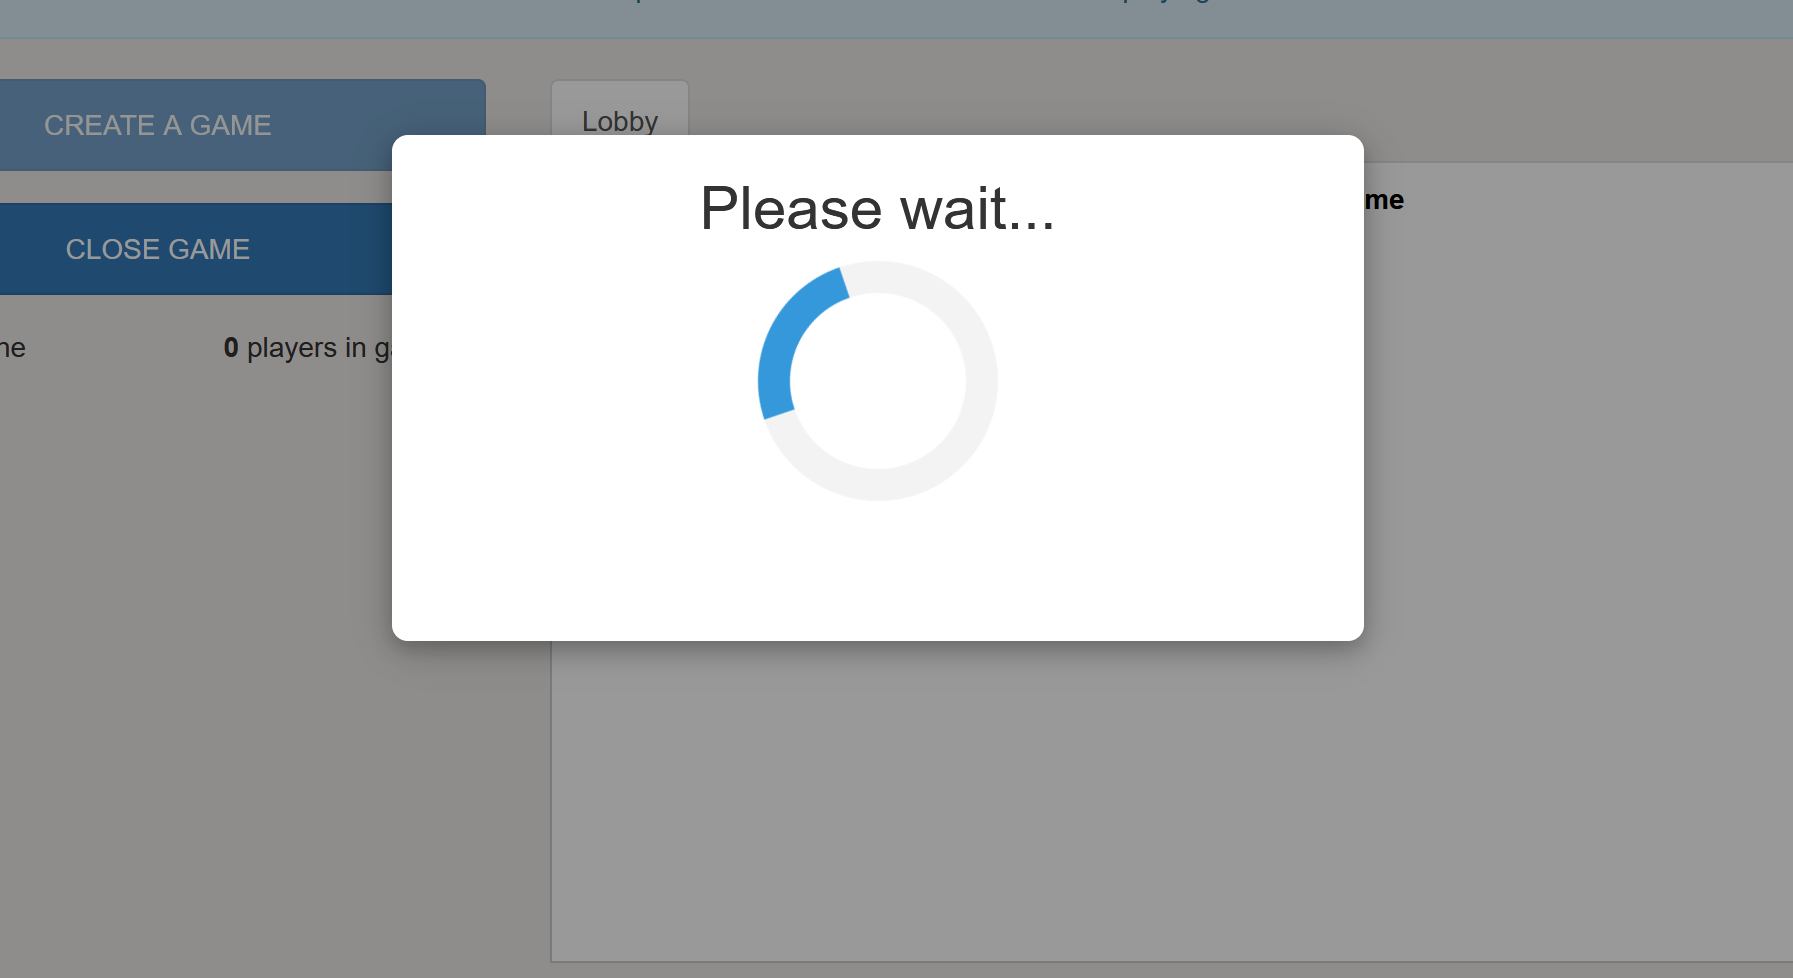Click the "CREATE" word on the top-left button
This screenshot has width=1793, height=978.
click(99, 125)
